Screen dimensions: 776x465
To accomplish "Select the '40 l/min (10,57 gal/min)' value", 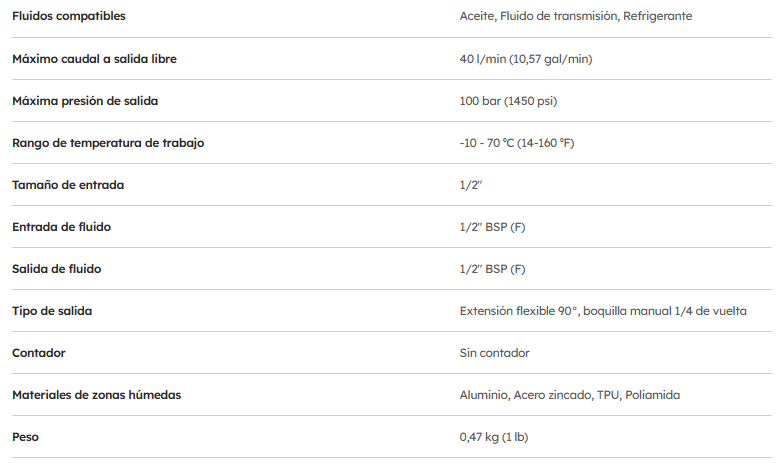I will click(x=525, y=59).
